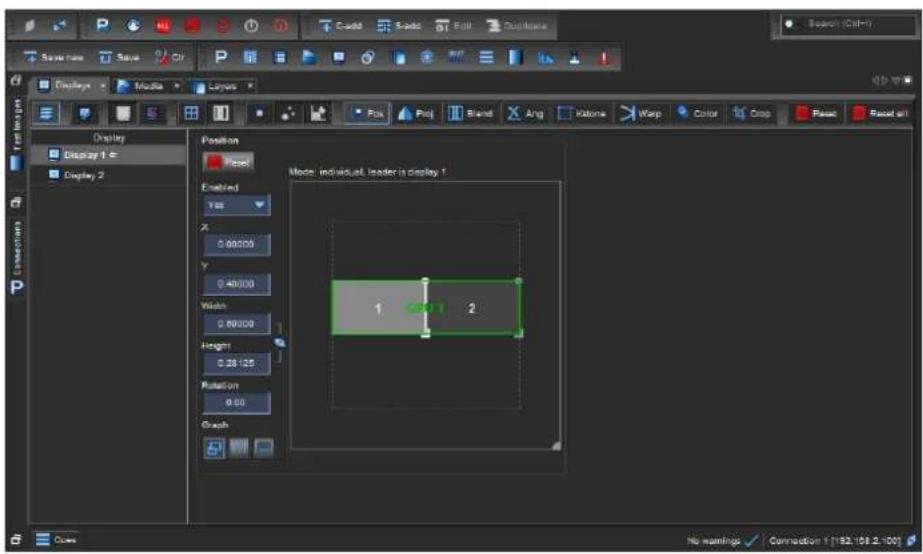Click the white P icon in top toolbar
The image size is (923, 554).
point(103,25)
